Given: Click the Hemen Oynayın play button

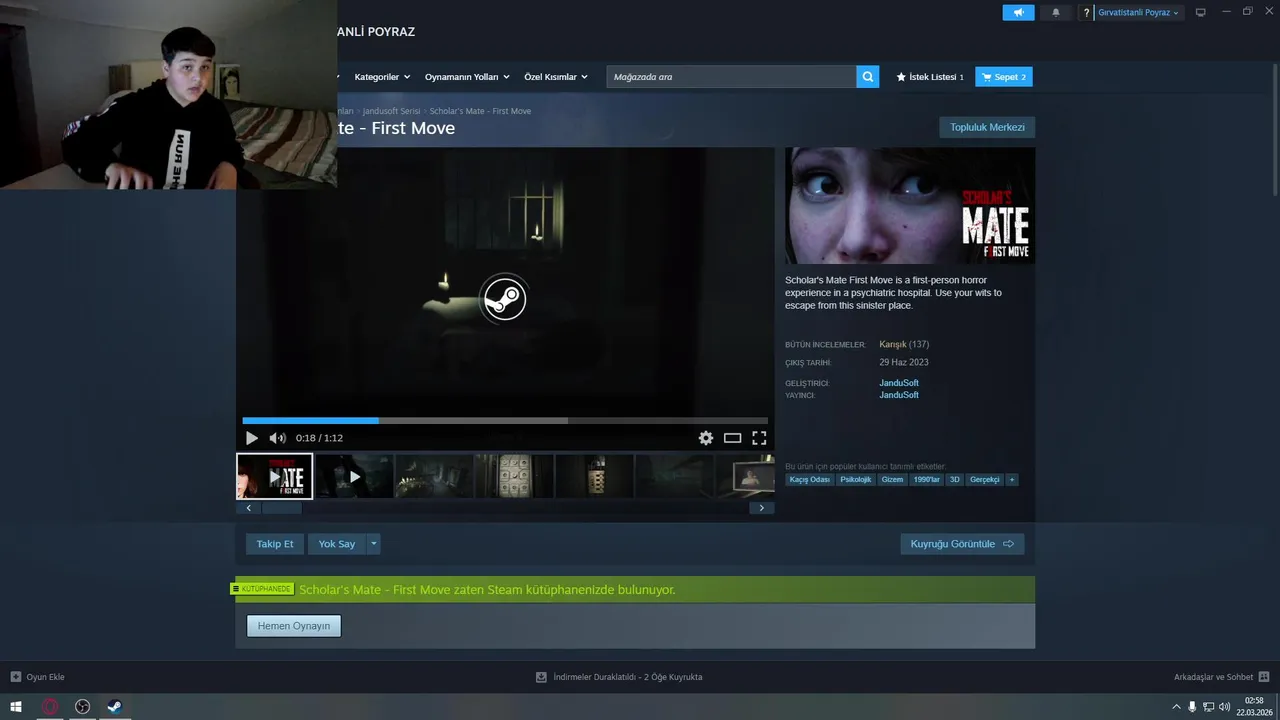Looking at the screenshot, I should point(294,626).
